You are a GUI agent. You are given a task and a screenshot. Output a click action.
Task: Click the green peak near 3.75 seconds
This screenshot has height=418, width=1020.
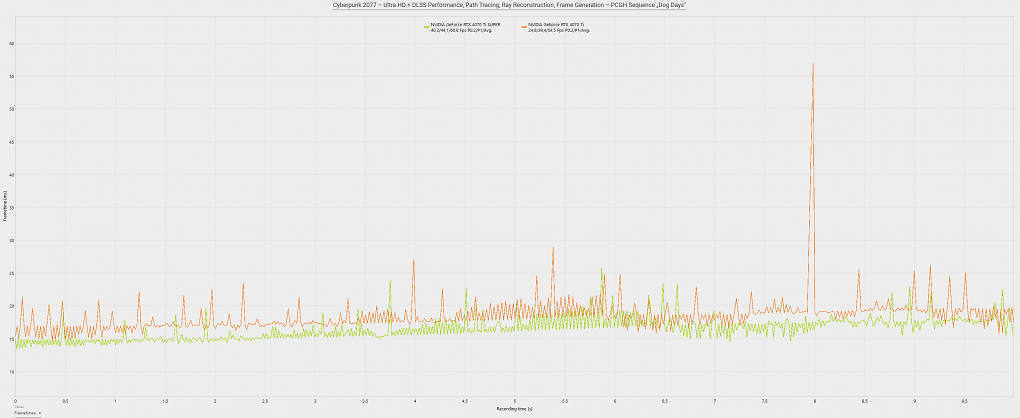pyautogui.click(x=390, y=281)
